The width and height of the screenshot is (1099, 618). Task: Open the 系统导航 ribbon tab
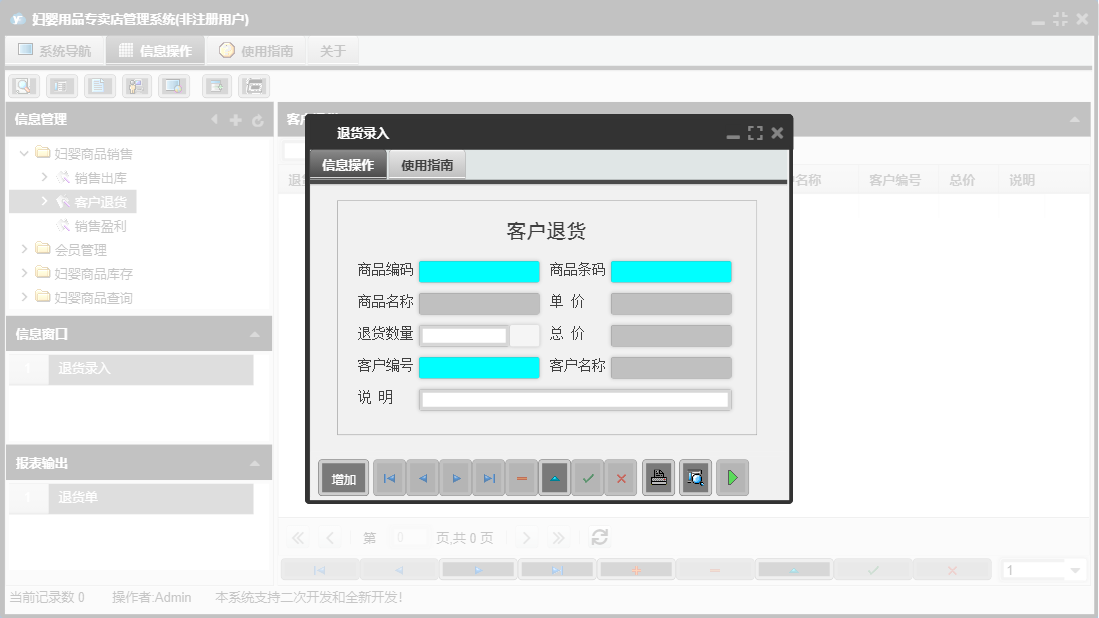click(55, 49)
